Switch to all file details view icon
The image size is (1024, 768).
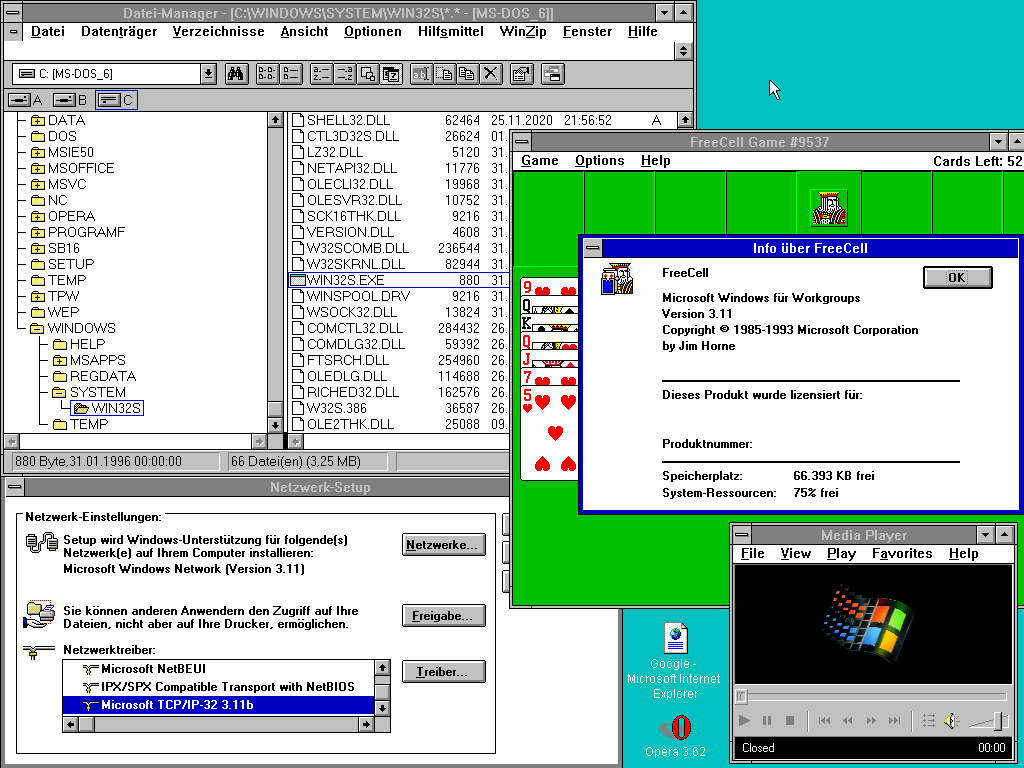coord(290,74)
